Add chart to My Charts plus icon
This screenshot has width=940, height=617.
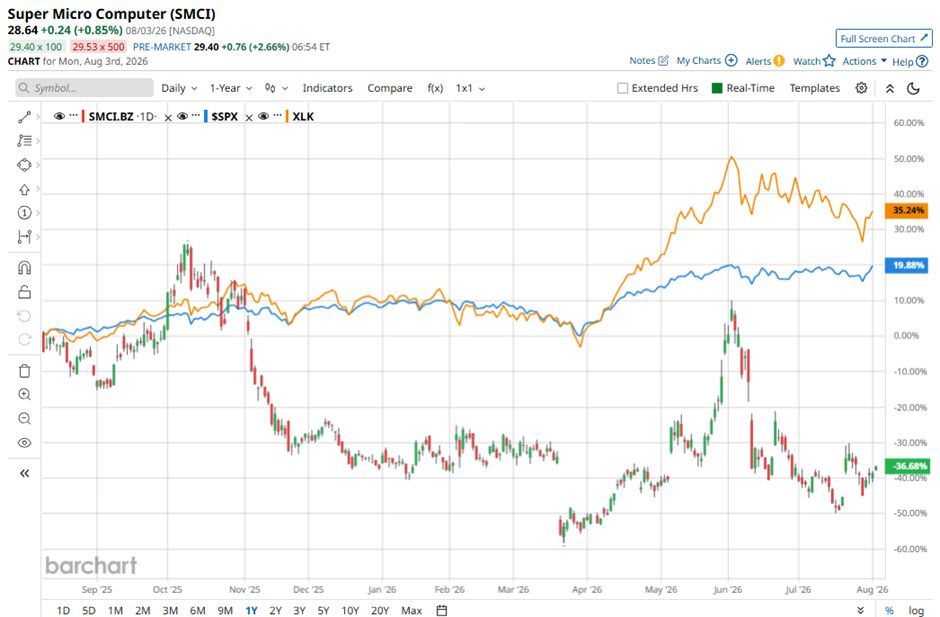(x=731, y=61)
